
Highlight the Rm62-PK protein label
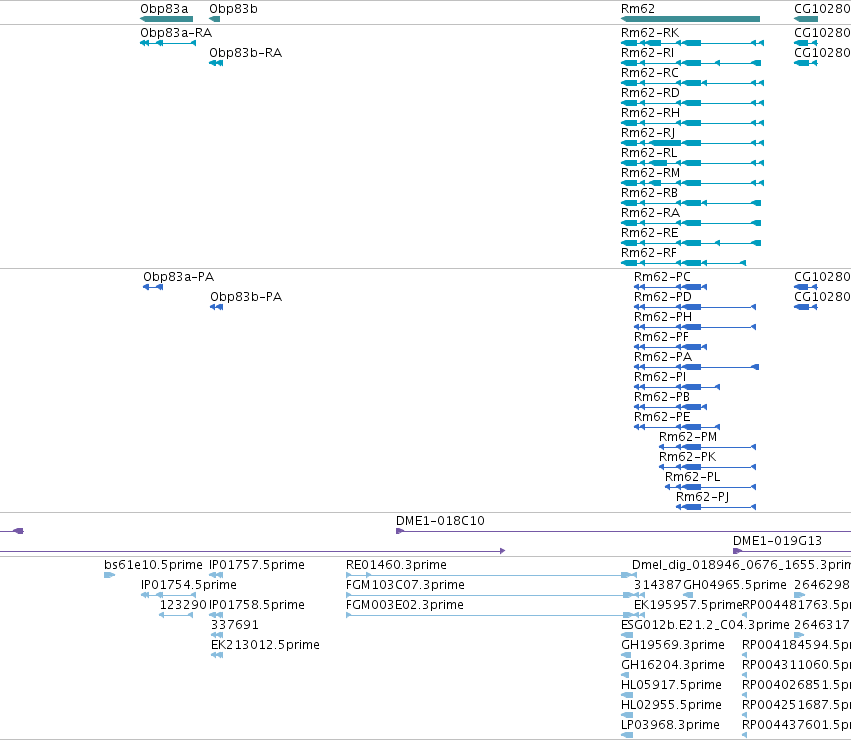pyautogui.click(x=687, y=457)
